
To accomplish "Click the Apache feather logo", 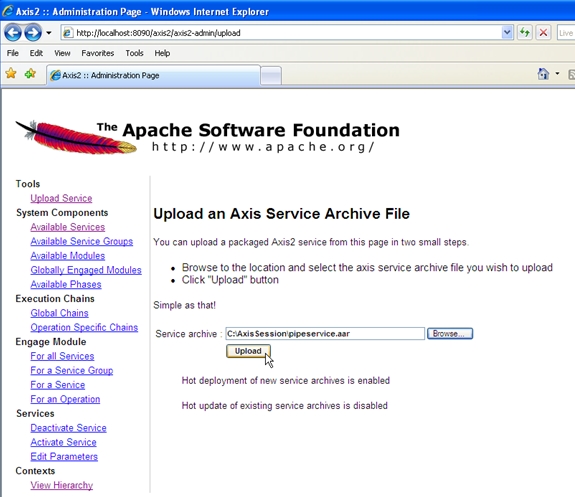I will point(76,137).
